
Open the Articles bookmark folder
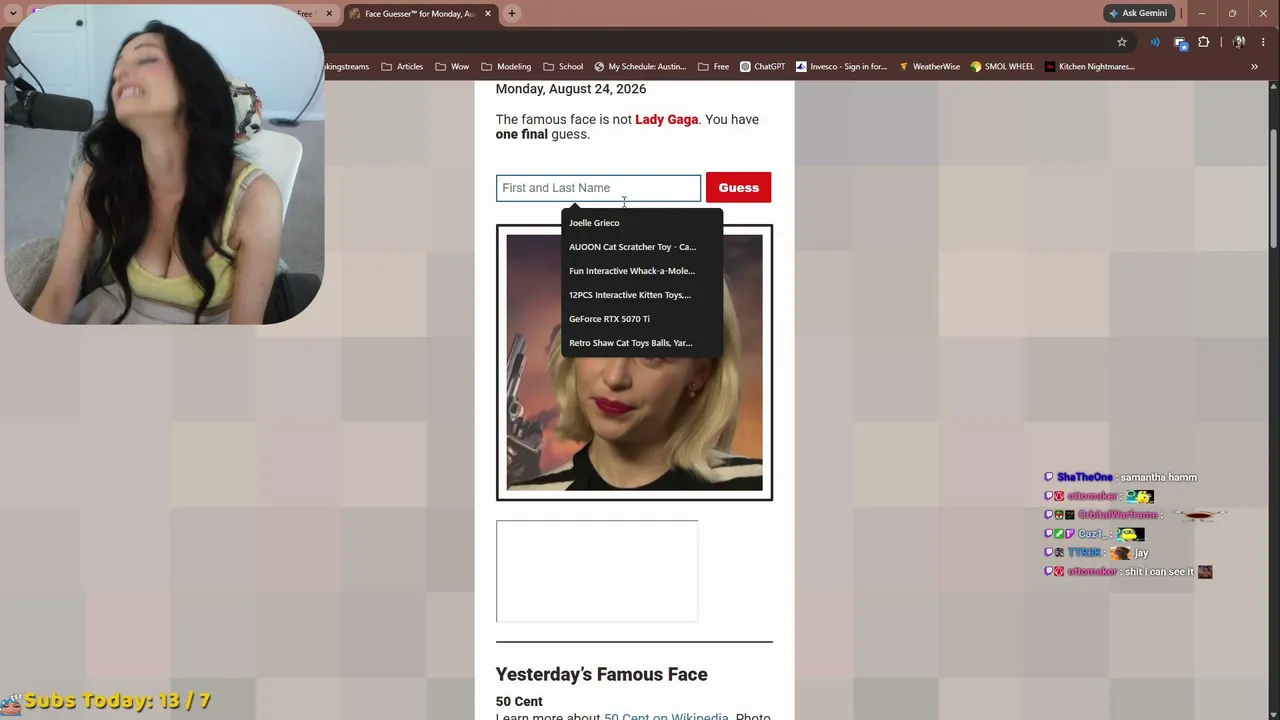(x=402, y=67)
